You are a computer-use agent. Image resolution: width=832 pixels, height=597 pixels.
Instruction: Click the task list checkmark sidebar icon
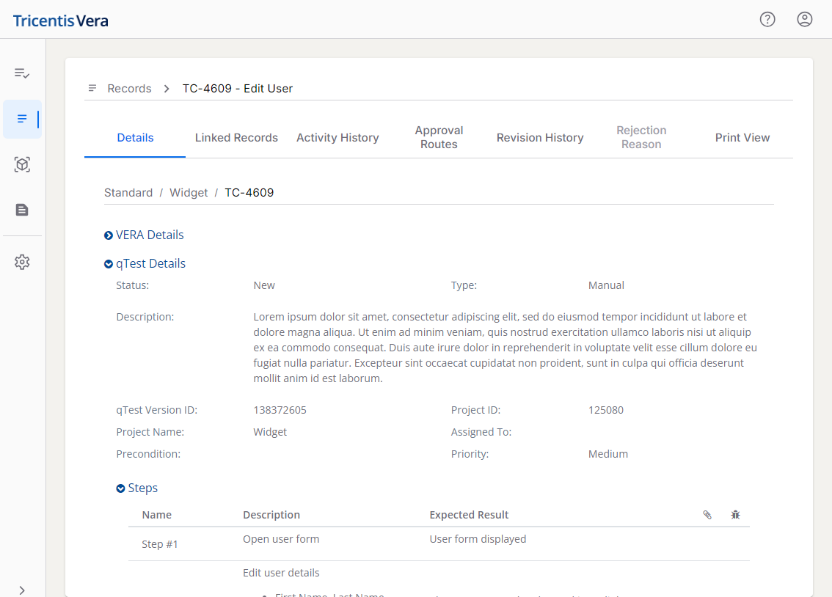click(x=22, y=73)
